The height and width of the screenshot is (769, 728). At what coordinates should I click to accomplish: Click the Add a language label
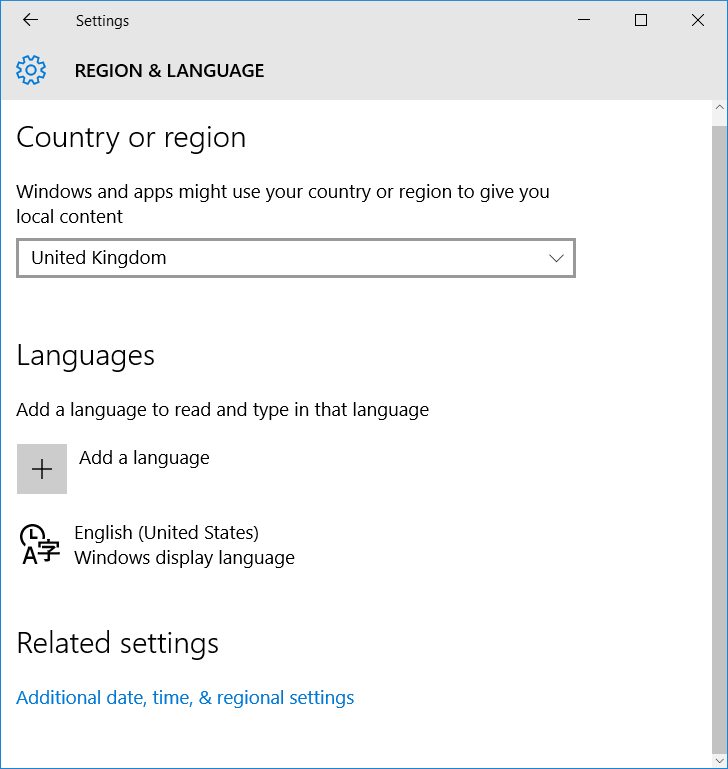pyautogui.click(x=144, y=458)
